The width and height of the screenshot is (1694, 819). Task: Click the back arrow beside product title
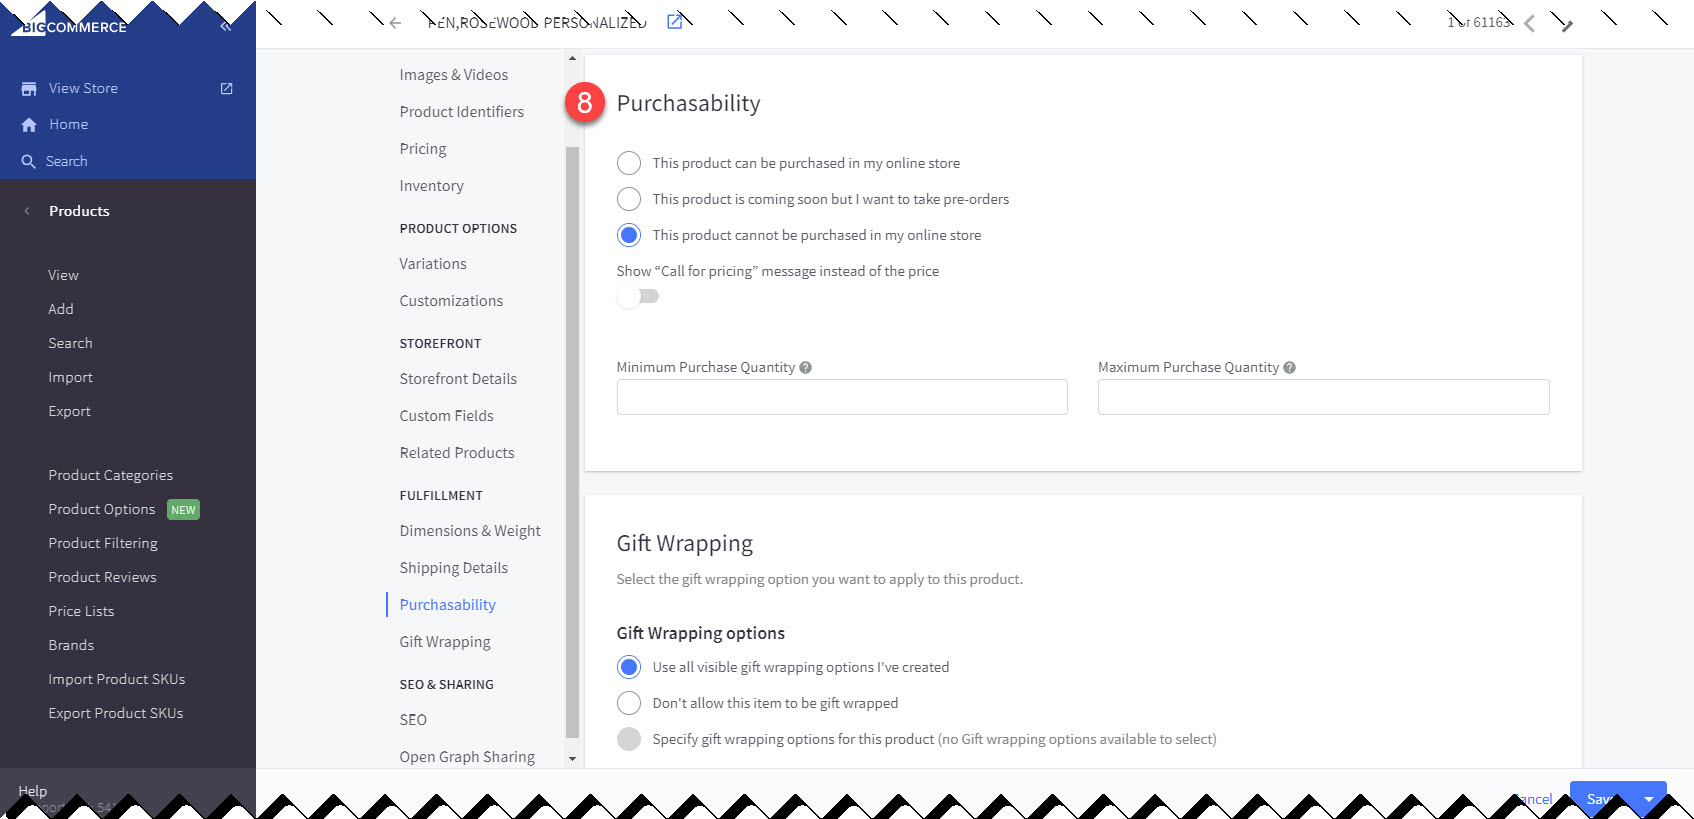click(x=395, y=23)
